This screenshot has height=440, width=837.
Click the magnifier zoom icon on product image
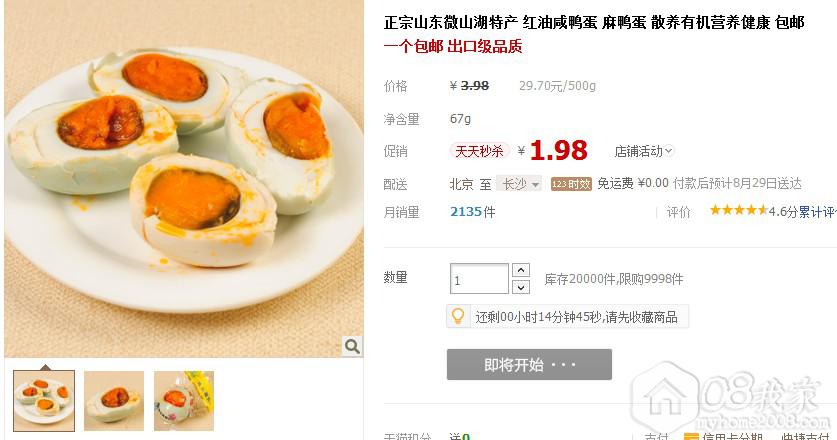pos(352,346)
